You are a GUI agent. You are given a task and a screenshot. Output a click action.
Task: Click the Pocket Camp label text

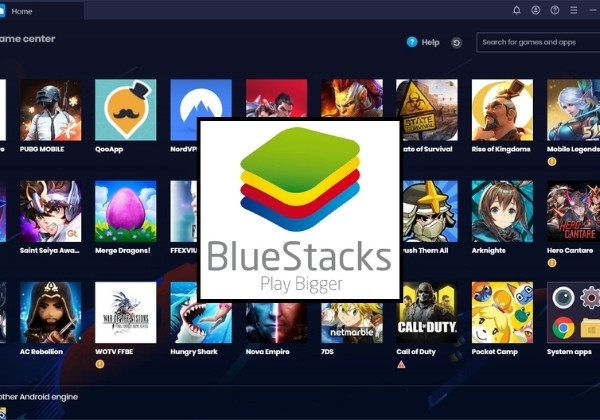click(494, 352)
